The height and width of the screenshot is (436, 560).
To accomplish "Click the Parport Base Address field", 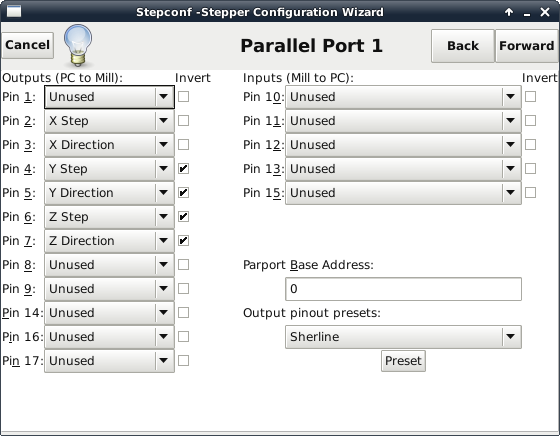I will click(x=403, y=289).
